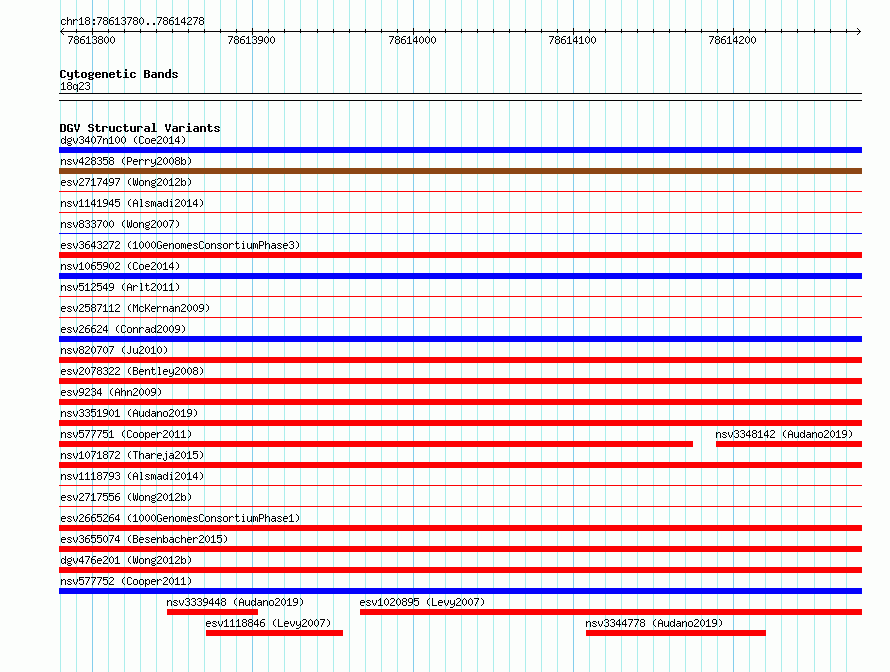Click the 18q23 cytogenetic band label

tap(75, 86)
